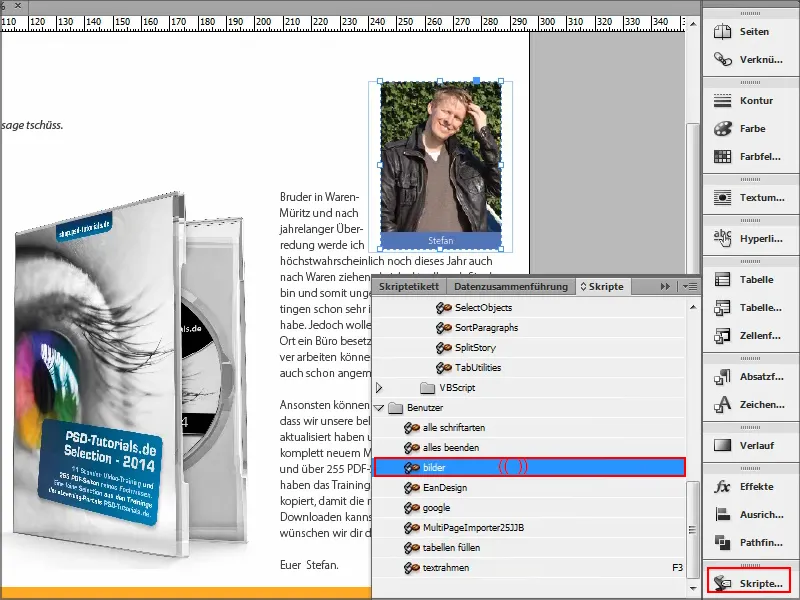
Task: Open the Pathfinder panel icon
Action: tap(722, 542)
